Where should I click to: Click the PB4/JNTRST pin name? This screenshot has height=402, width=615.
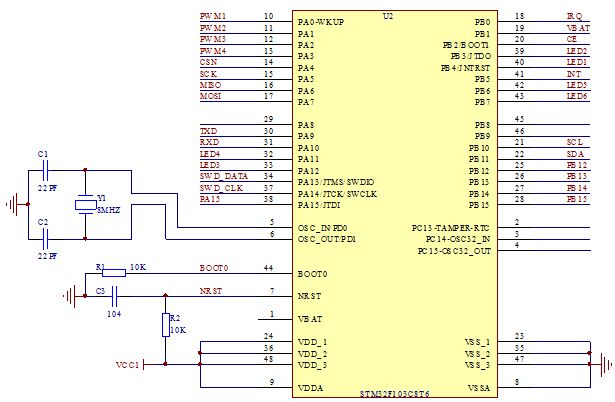466,68
